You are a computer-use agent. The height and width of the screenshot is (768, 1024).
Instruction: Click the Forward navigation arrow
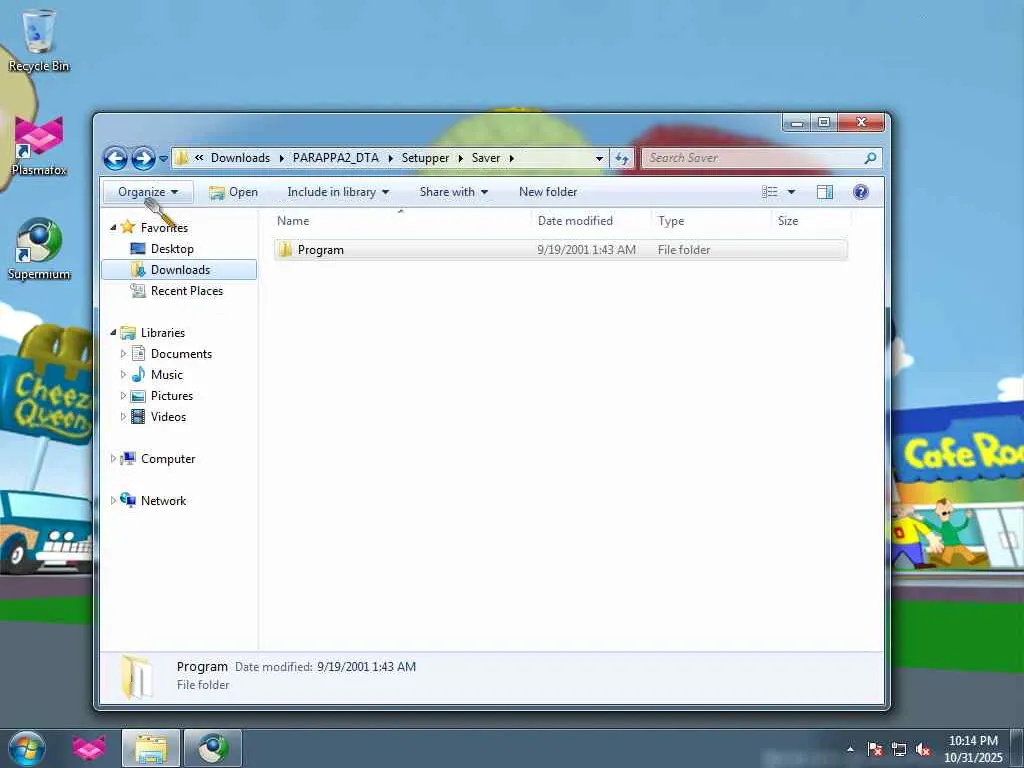143,158
